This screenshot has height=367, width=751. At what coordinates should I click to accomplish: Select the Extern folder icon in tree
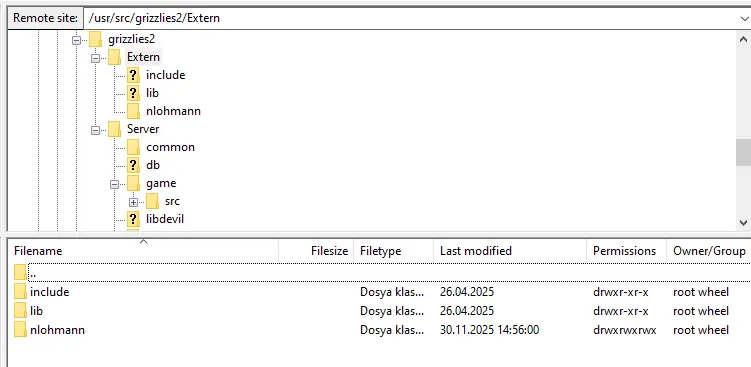(114, 57)
